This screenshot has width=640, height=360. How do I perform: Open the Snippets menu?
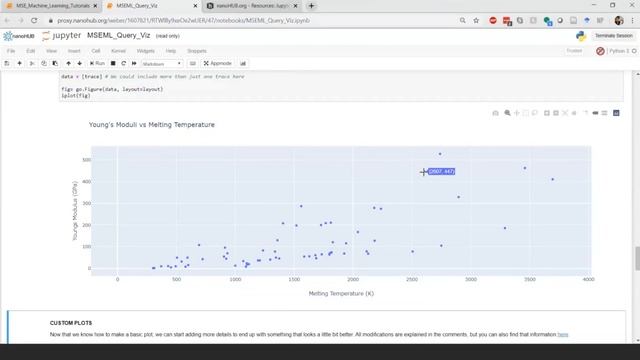click(x=197, y=51)
